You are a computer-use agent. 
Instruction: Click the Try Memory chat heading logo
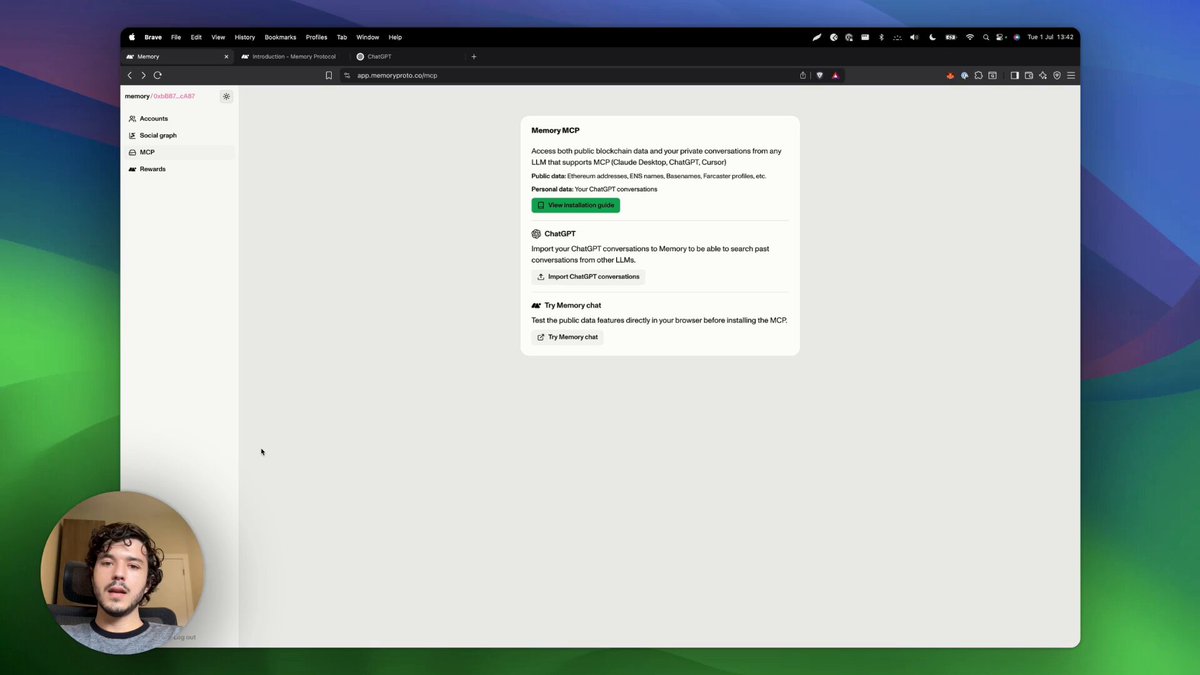(536, 305)
